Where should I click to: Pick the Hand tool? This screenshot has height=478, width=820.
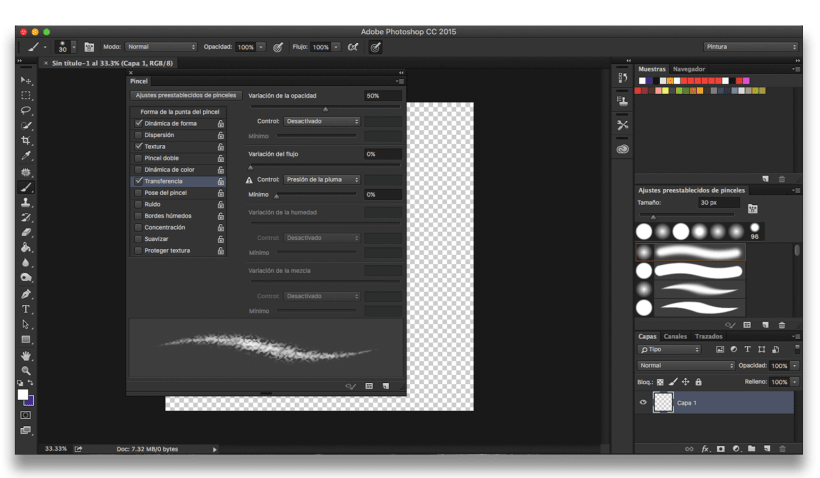click(x=26, y=355)
